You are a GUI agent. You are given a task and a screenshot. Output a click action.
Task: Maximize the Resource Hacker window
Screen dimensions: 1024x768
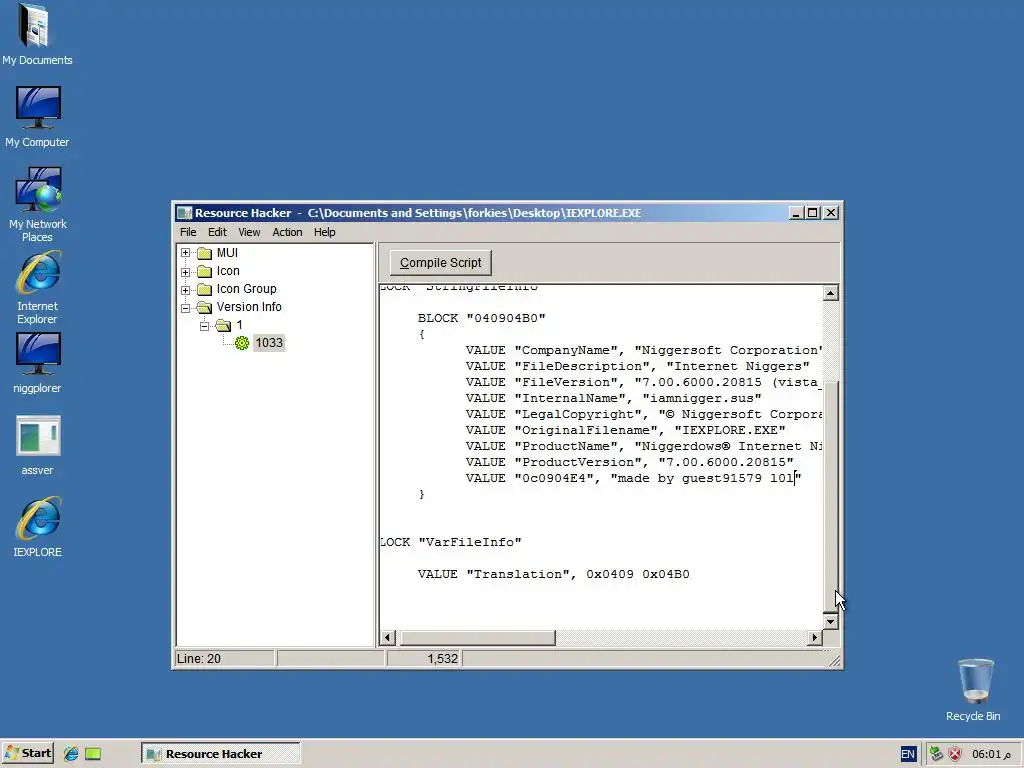(812, 213)
